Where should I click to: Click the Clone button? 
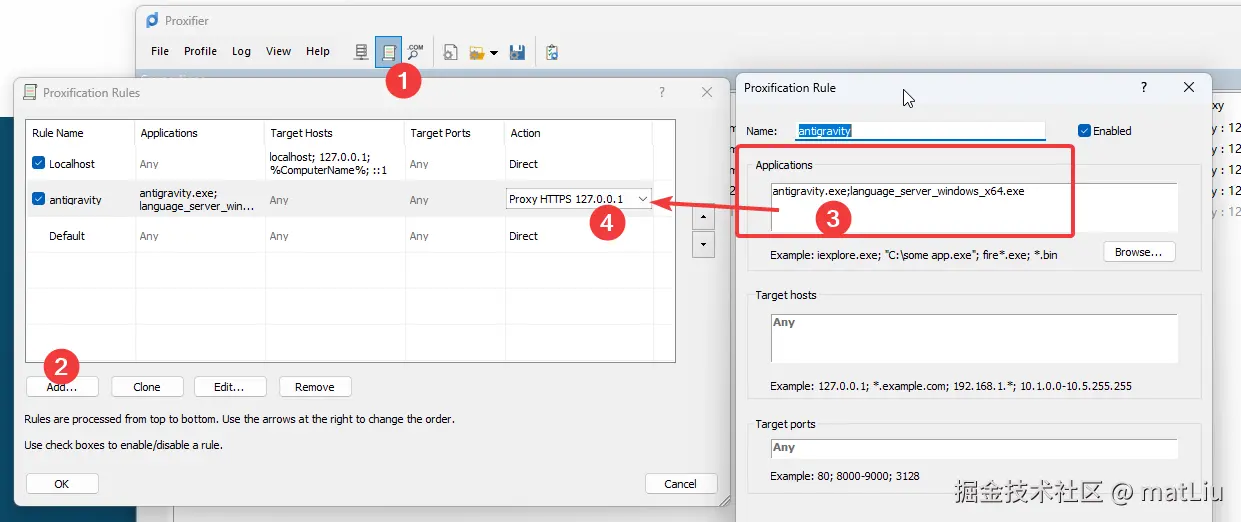147,386
